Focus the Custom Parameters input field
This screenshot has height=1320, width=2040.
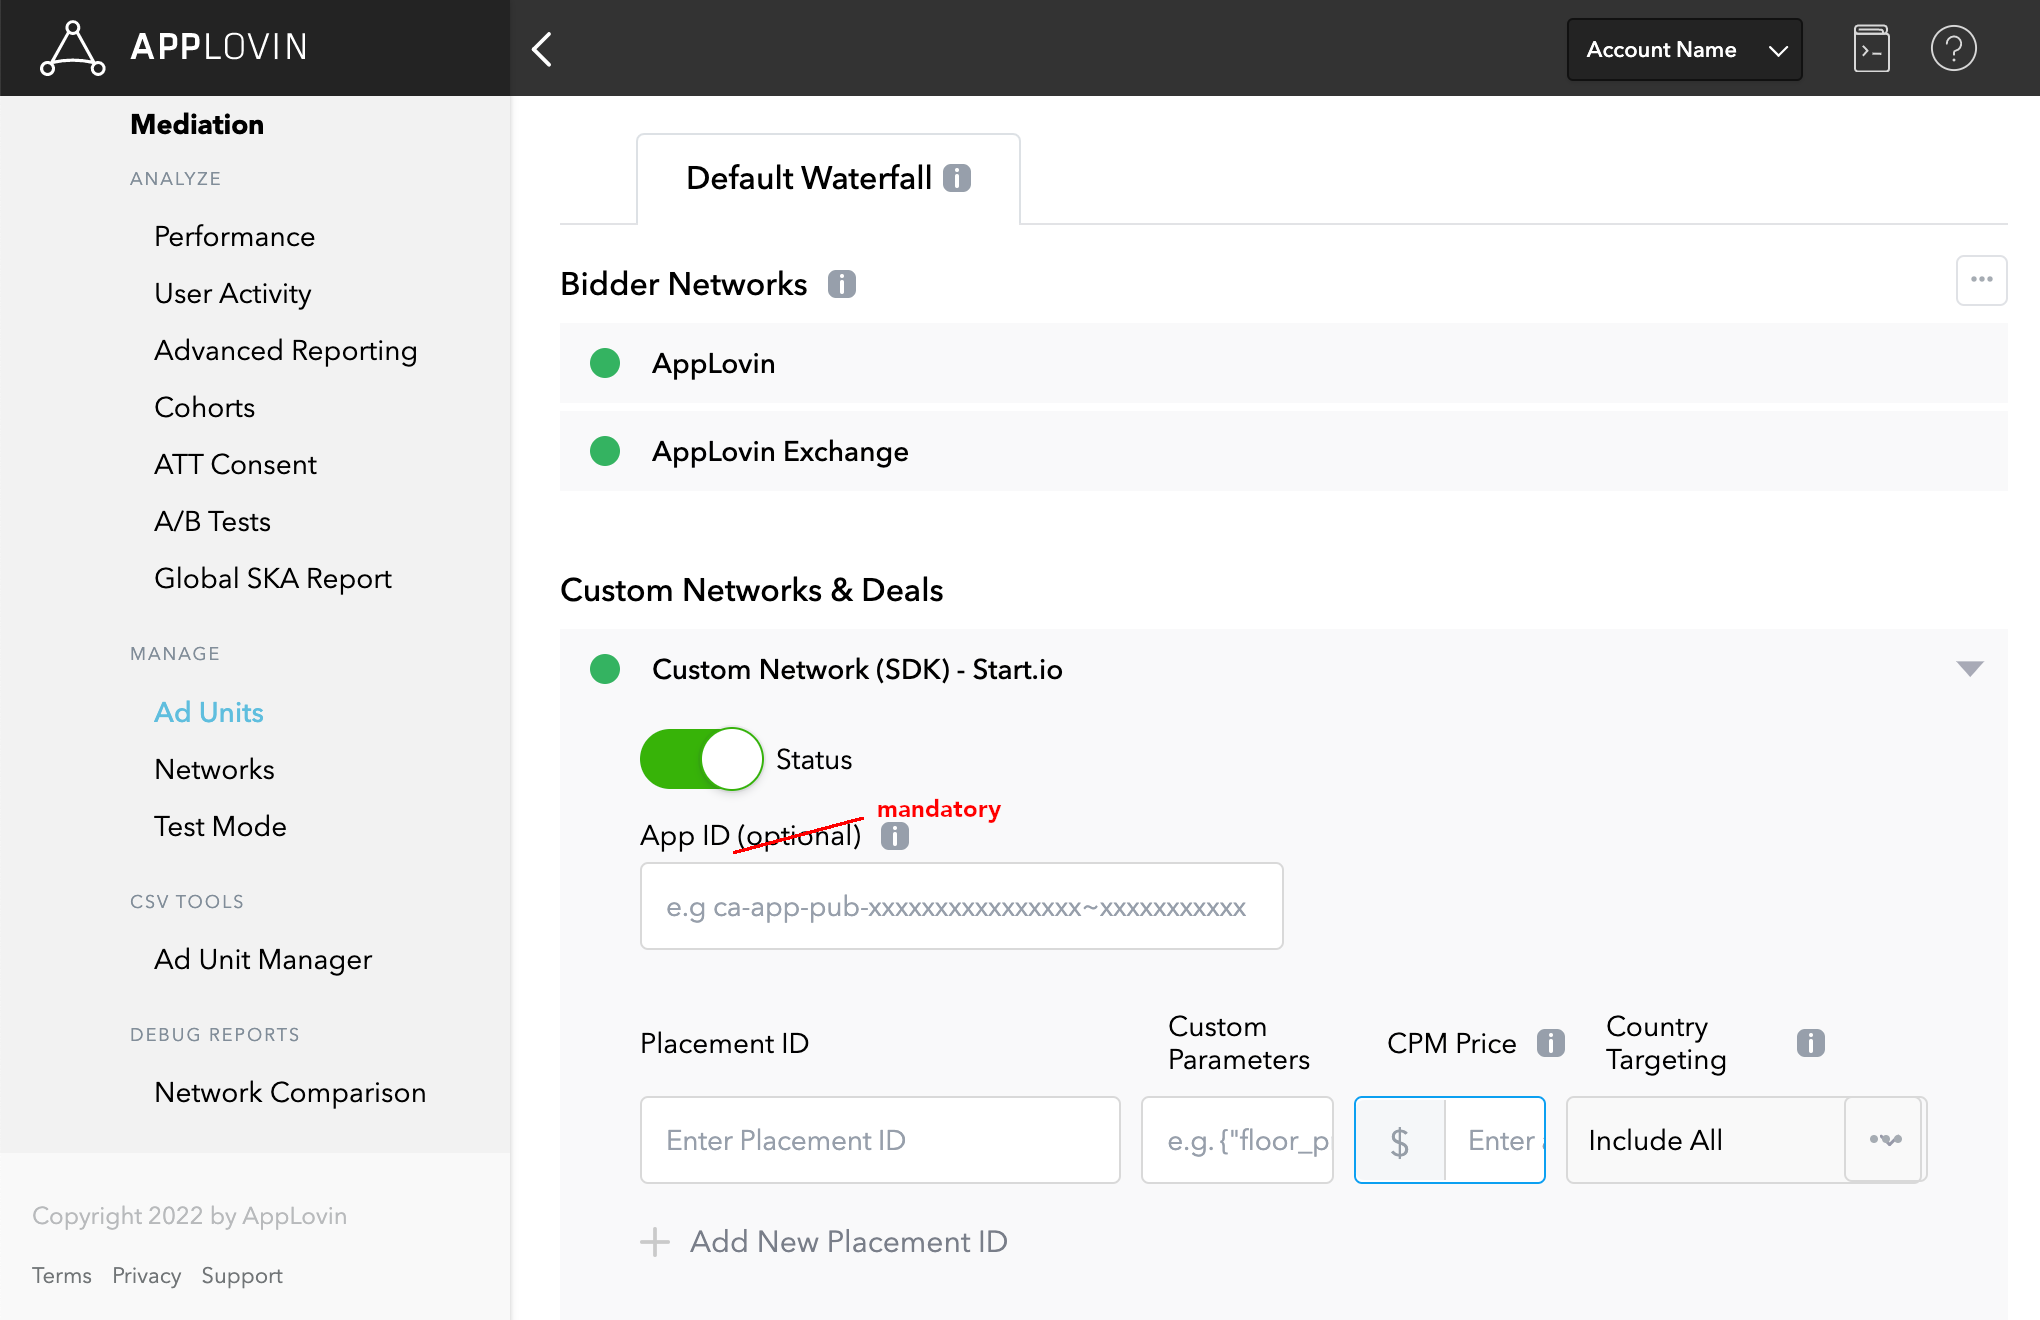[1238, 1140]
